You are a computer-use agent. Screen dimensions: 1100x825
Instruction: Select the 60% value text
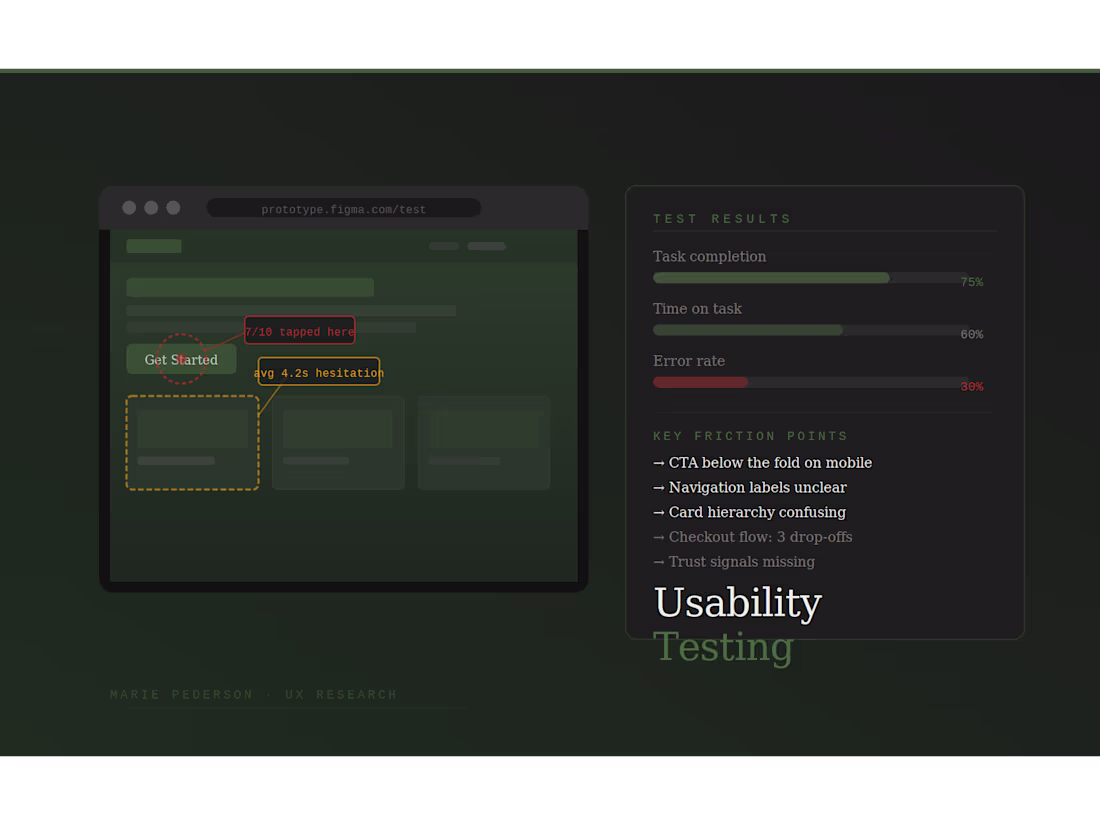pos(972,335)
